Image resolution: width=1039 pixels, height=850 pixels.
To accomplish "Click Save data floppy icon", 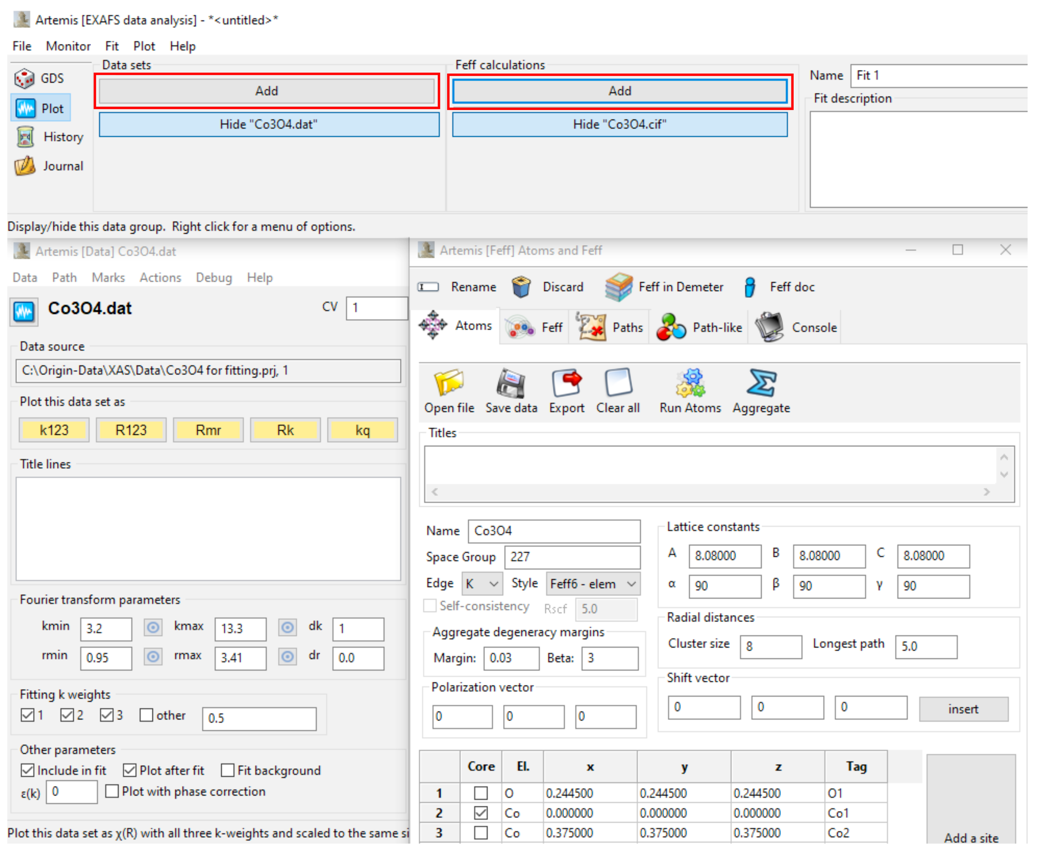I will pos(511,383).
